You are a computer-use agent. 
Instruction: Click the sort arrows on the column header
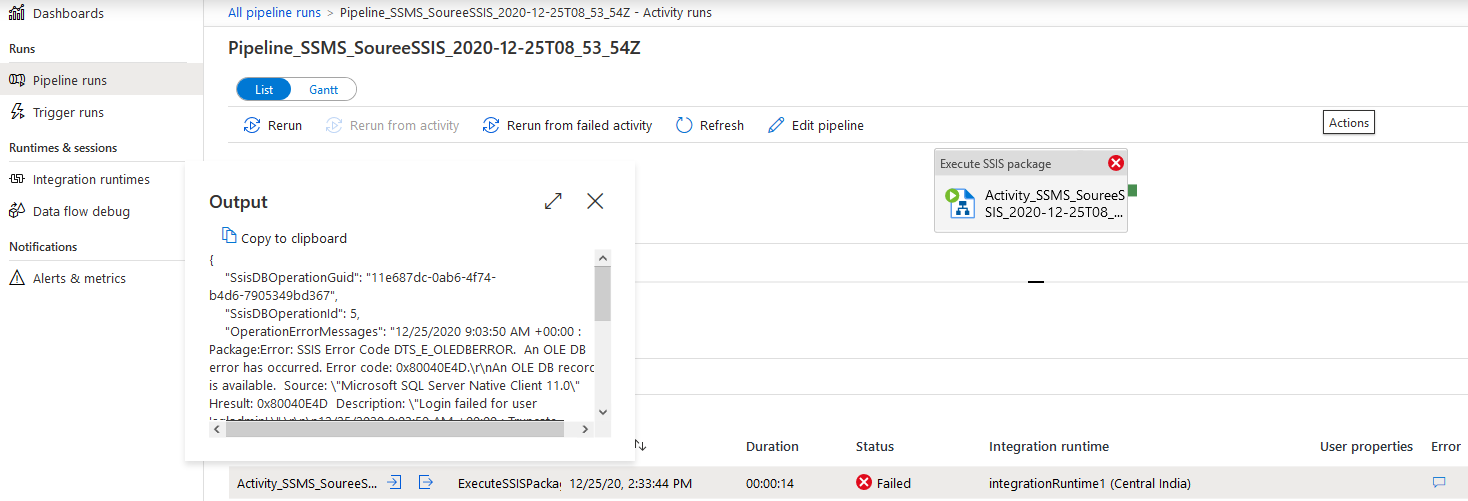click(x=640, y=445)
